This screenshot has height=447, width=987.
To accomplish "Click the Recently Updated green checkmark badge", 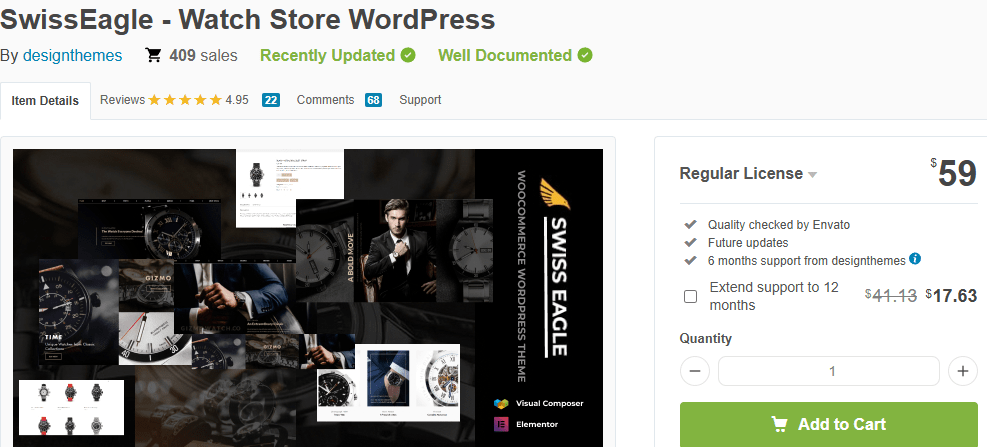I will [408, 55].
